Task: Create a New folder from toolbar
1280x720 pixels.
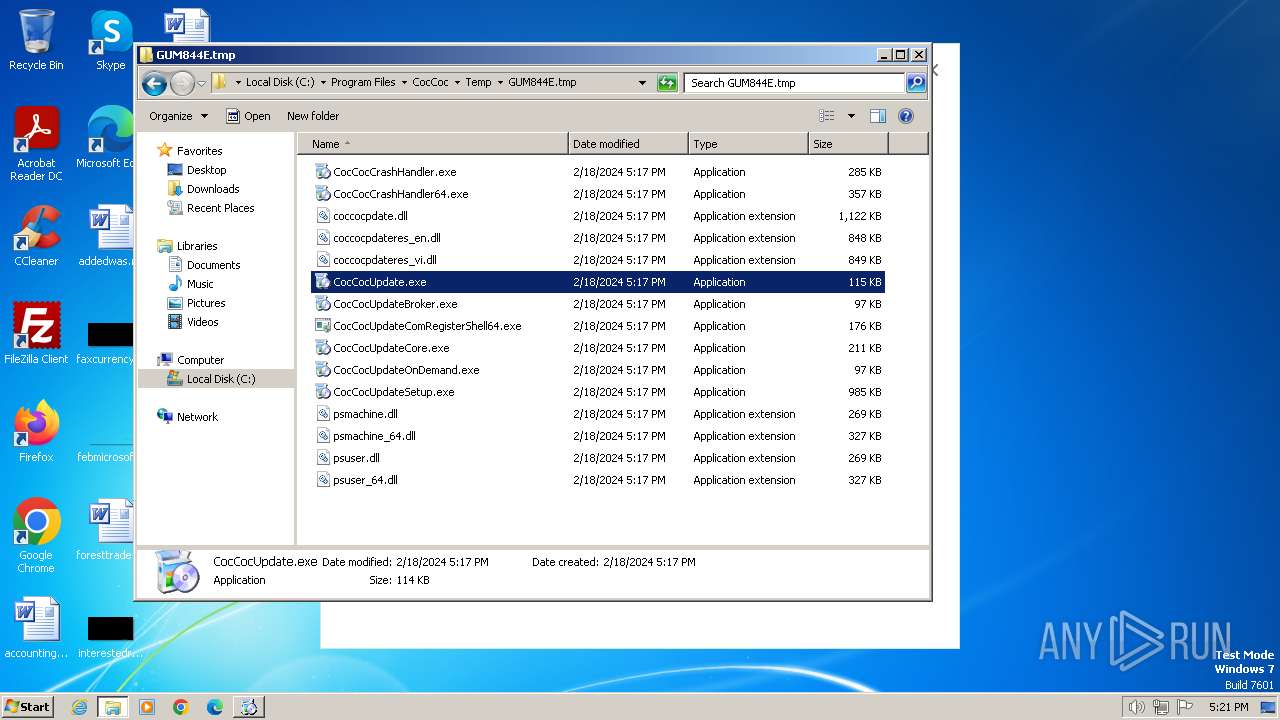Action: point(313,116)
